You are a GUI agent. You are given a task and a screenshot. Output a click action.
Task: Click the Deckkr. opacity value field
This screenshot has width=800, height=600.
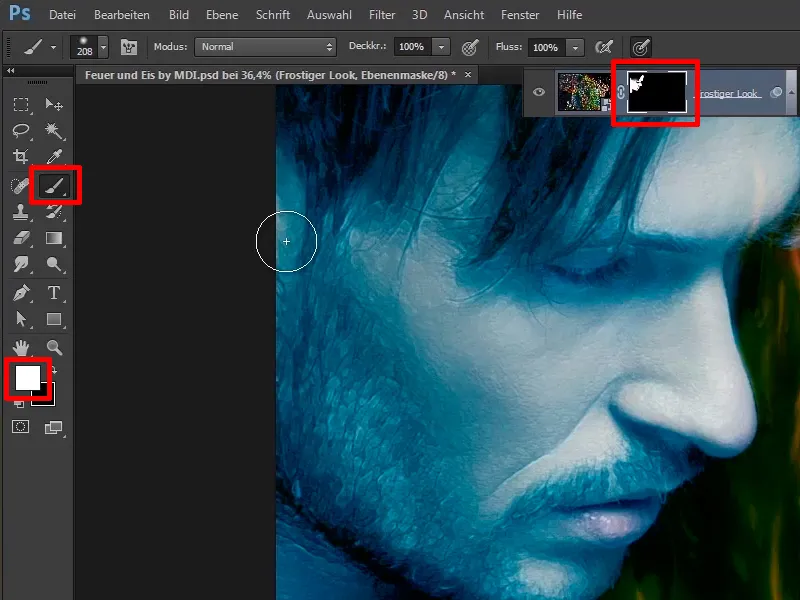point(412,47)
